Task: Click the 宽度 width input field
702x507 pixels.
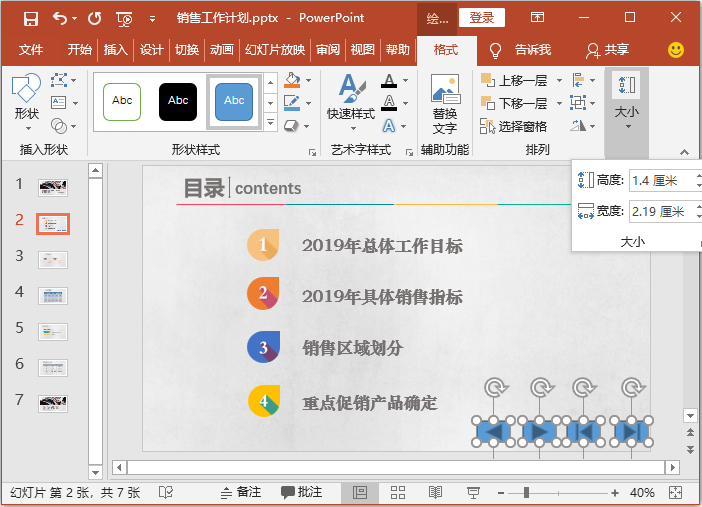Action: pos(664,211)
